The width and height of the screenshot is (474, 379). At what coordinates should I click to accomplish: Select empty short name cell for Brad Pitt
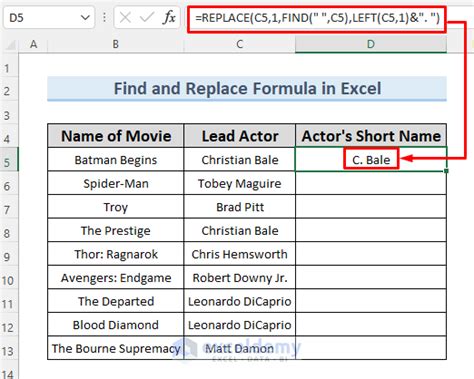click(371, 207)
